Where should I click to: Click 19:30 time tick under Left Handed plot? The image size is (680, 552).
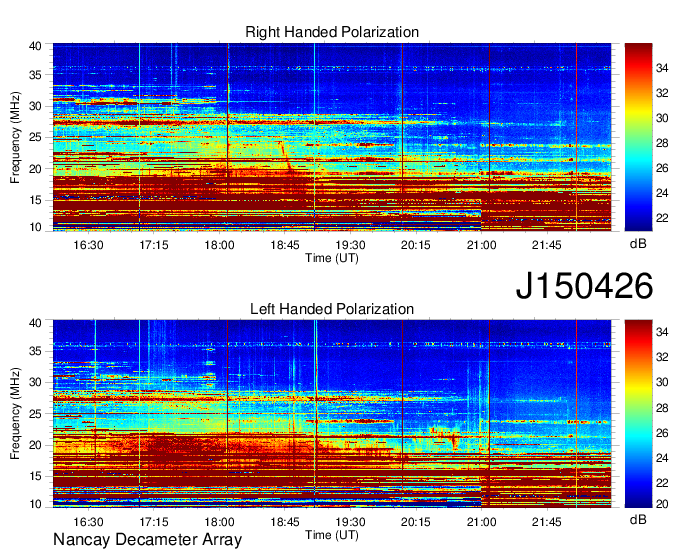point(350,522)
